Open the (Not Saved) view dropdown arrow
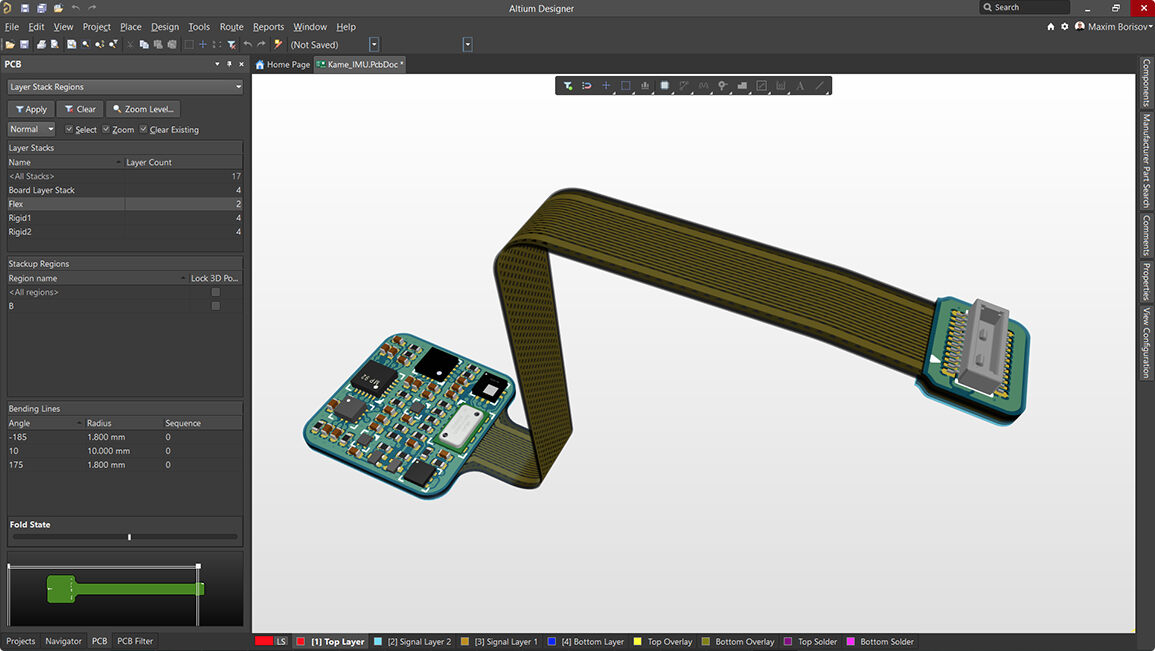This screenshot has height=651, width=1155. (374, 45)
